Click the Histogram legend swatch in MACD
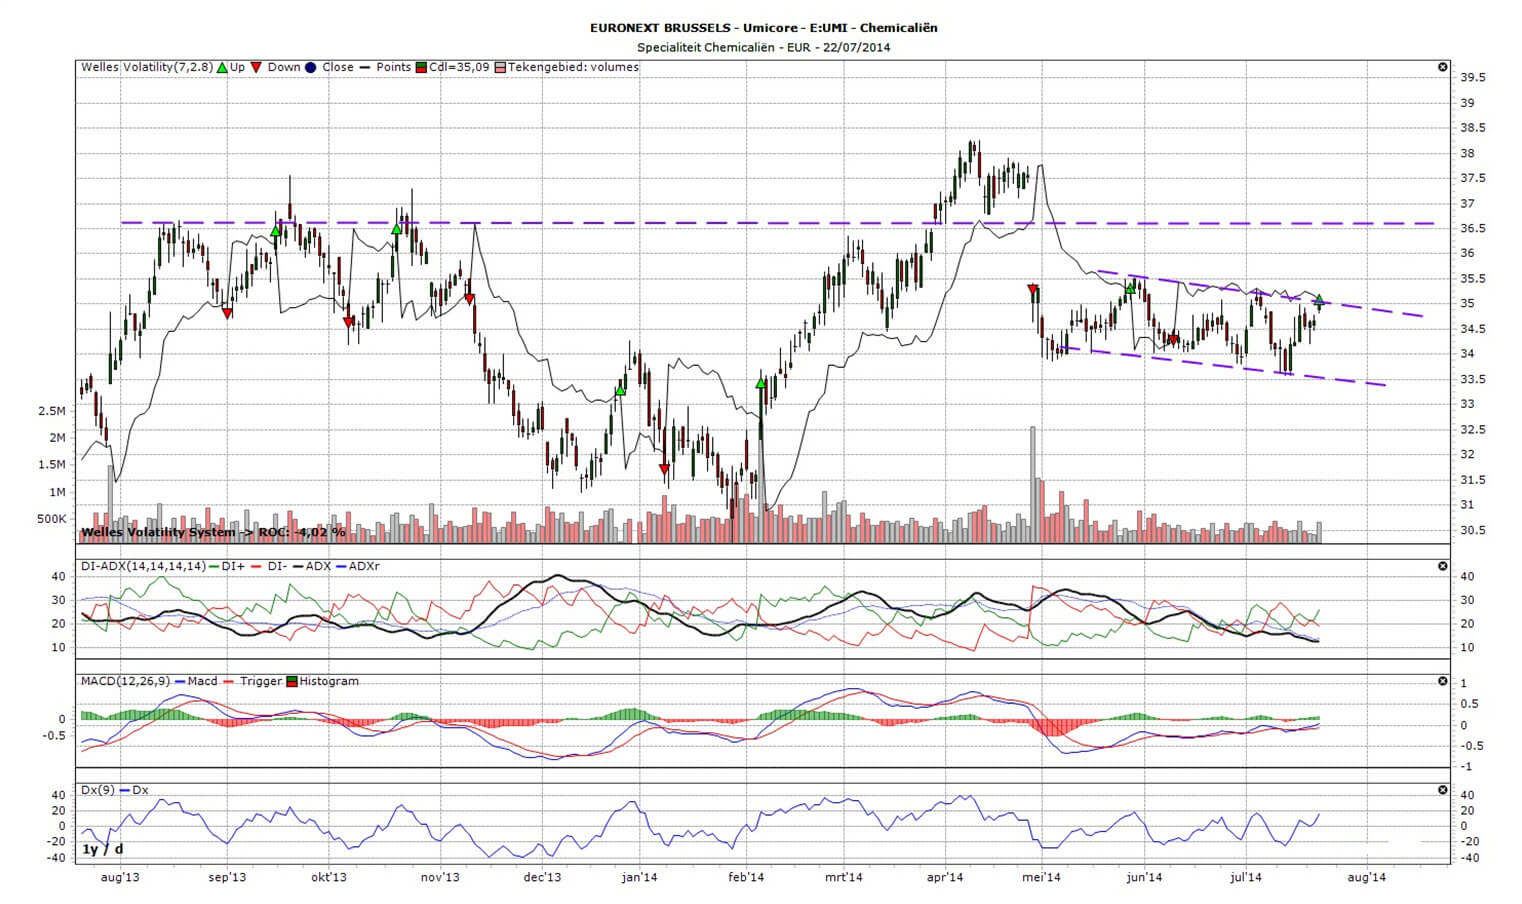Screen dimensions: 1522x904 pyautogui.click(x=292, y=682)
